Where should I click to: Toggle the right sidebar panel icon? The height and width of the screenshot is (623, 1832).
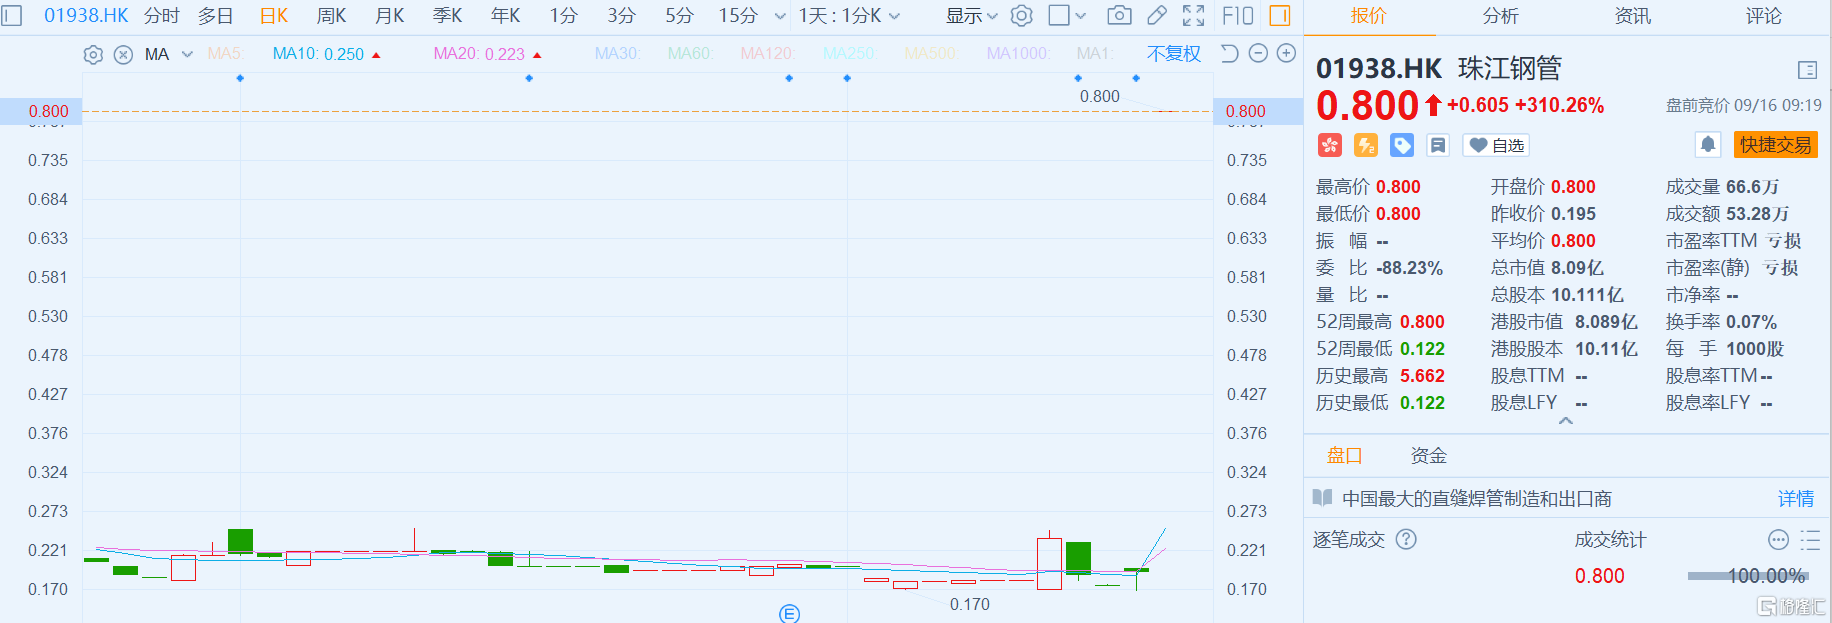pos(1279,16)
